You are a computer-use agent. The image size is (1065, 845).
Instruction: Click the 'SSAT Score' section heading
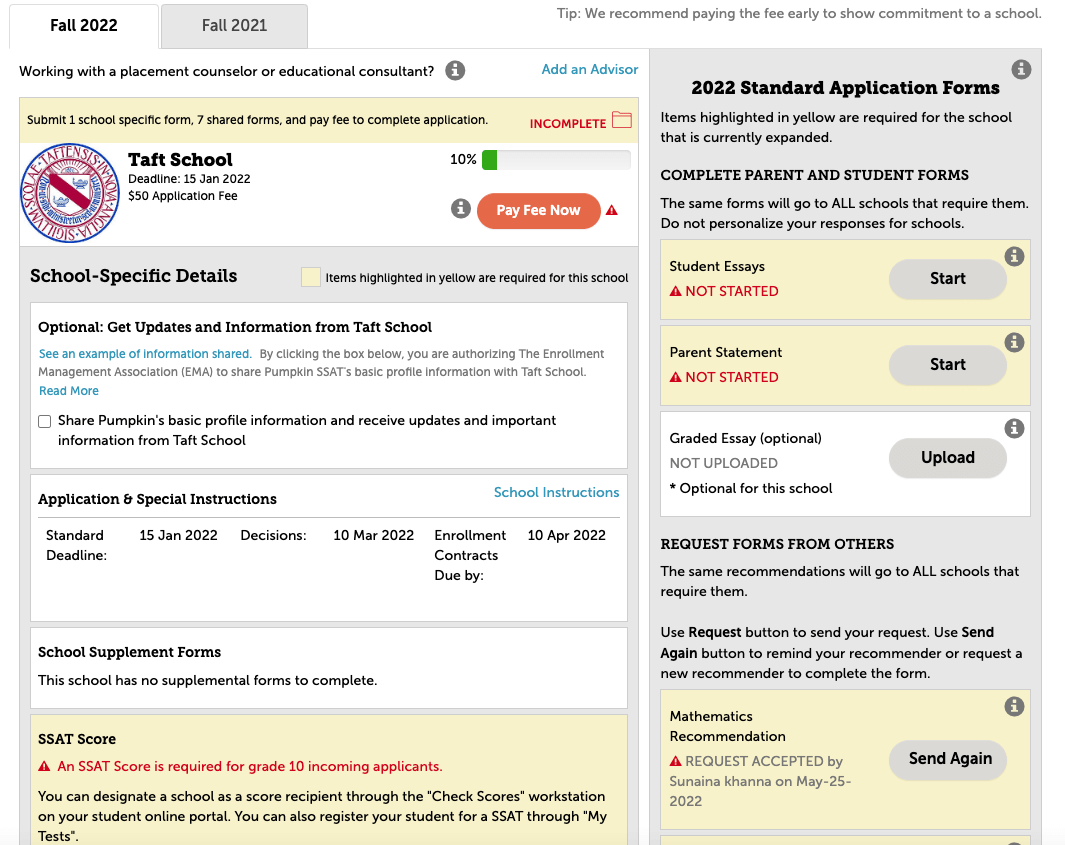tap(77, 739)
